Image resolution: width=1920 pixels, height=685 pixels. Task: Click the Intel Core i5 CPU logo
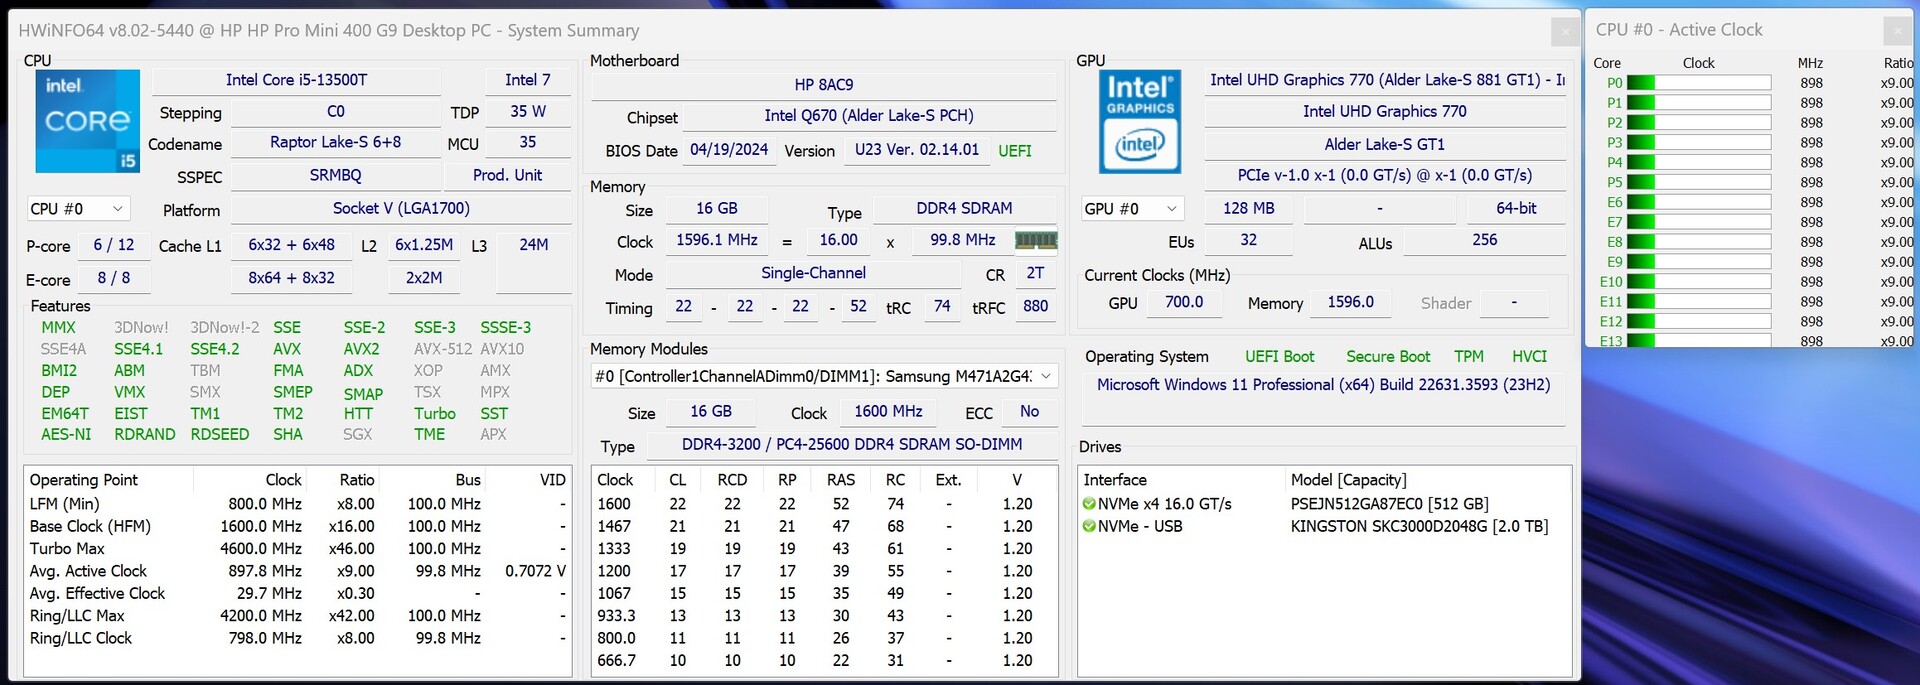point(88,121)
